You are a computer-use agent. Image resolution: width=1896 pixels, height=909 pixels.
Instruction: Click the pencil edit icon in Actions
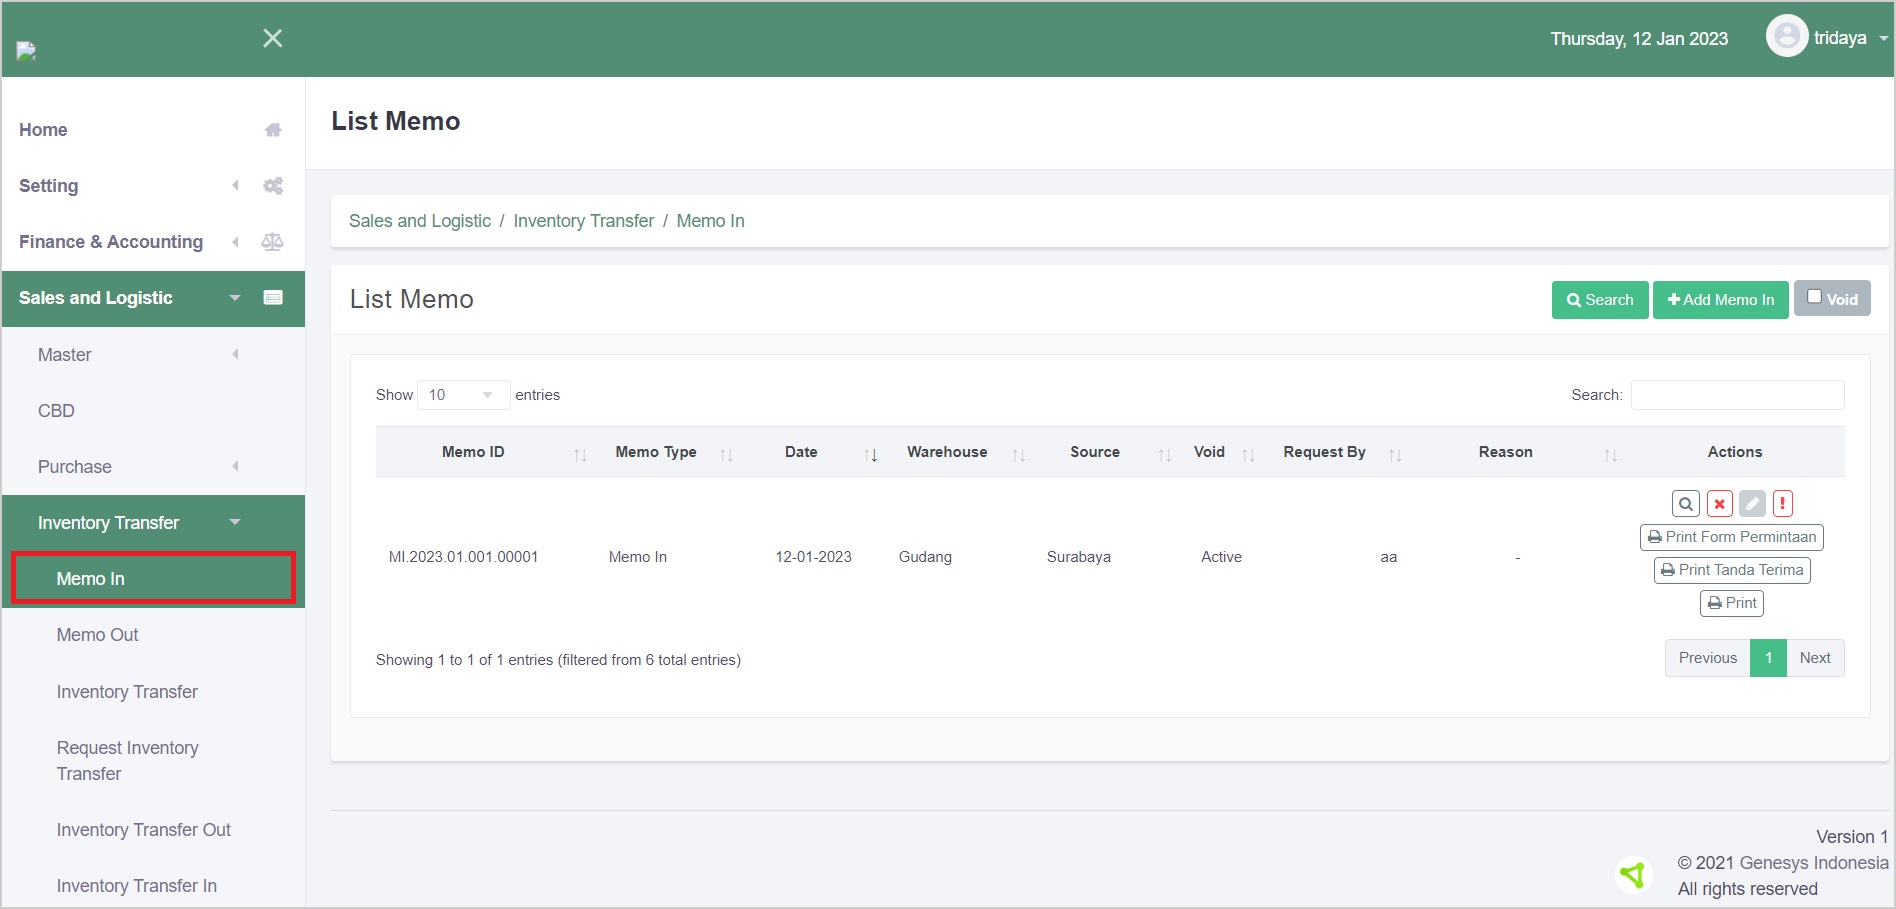pyautogui.click(x=1752, y=504)
